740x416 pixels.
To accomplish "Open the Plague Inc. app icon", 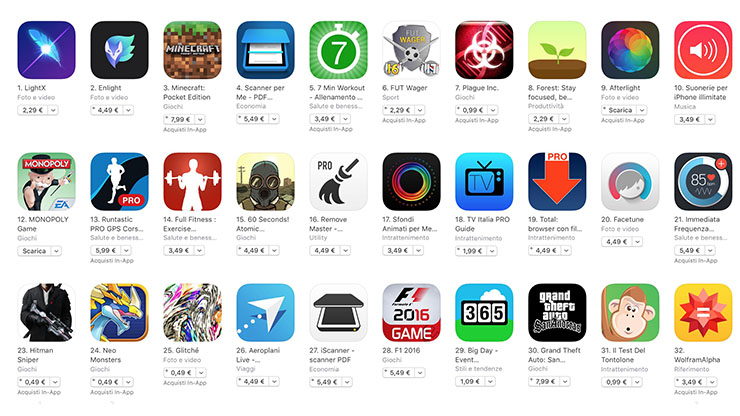I will 484,50.
